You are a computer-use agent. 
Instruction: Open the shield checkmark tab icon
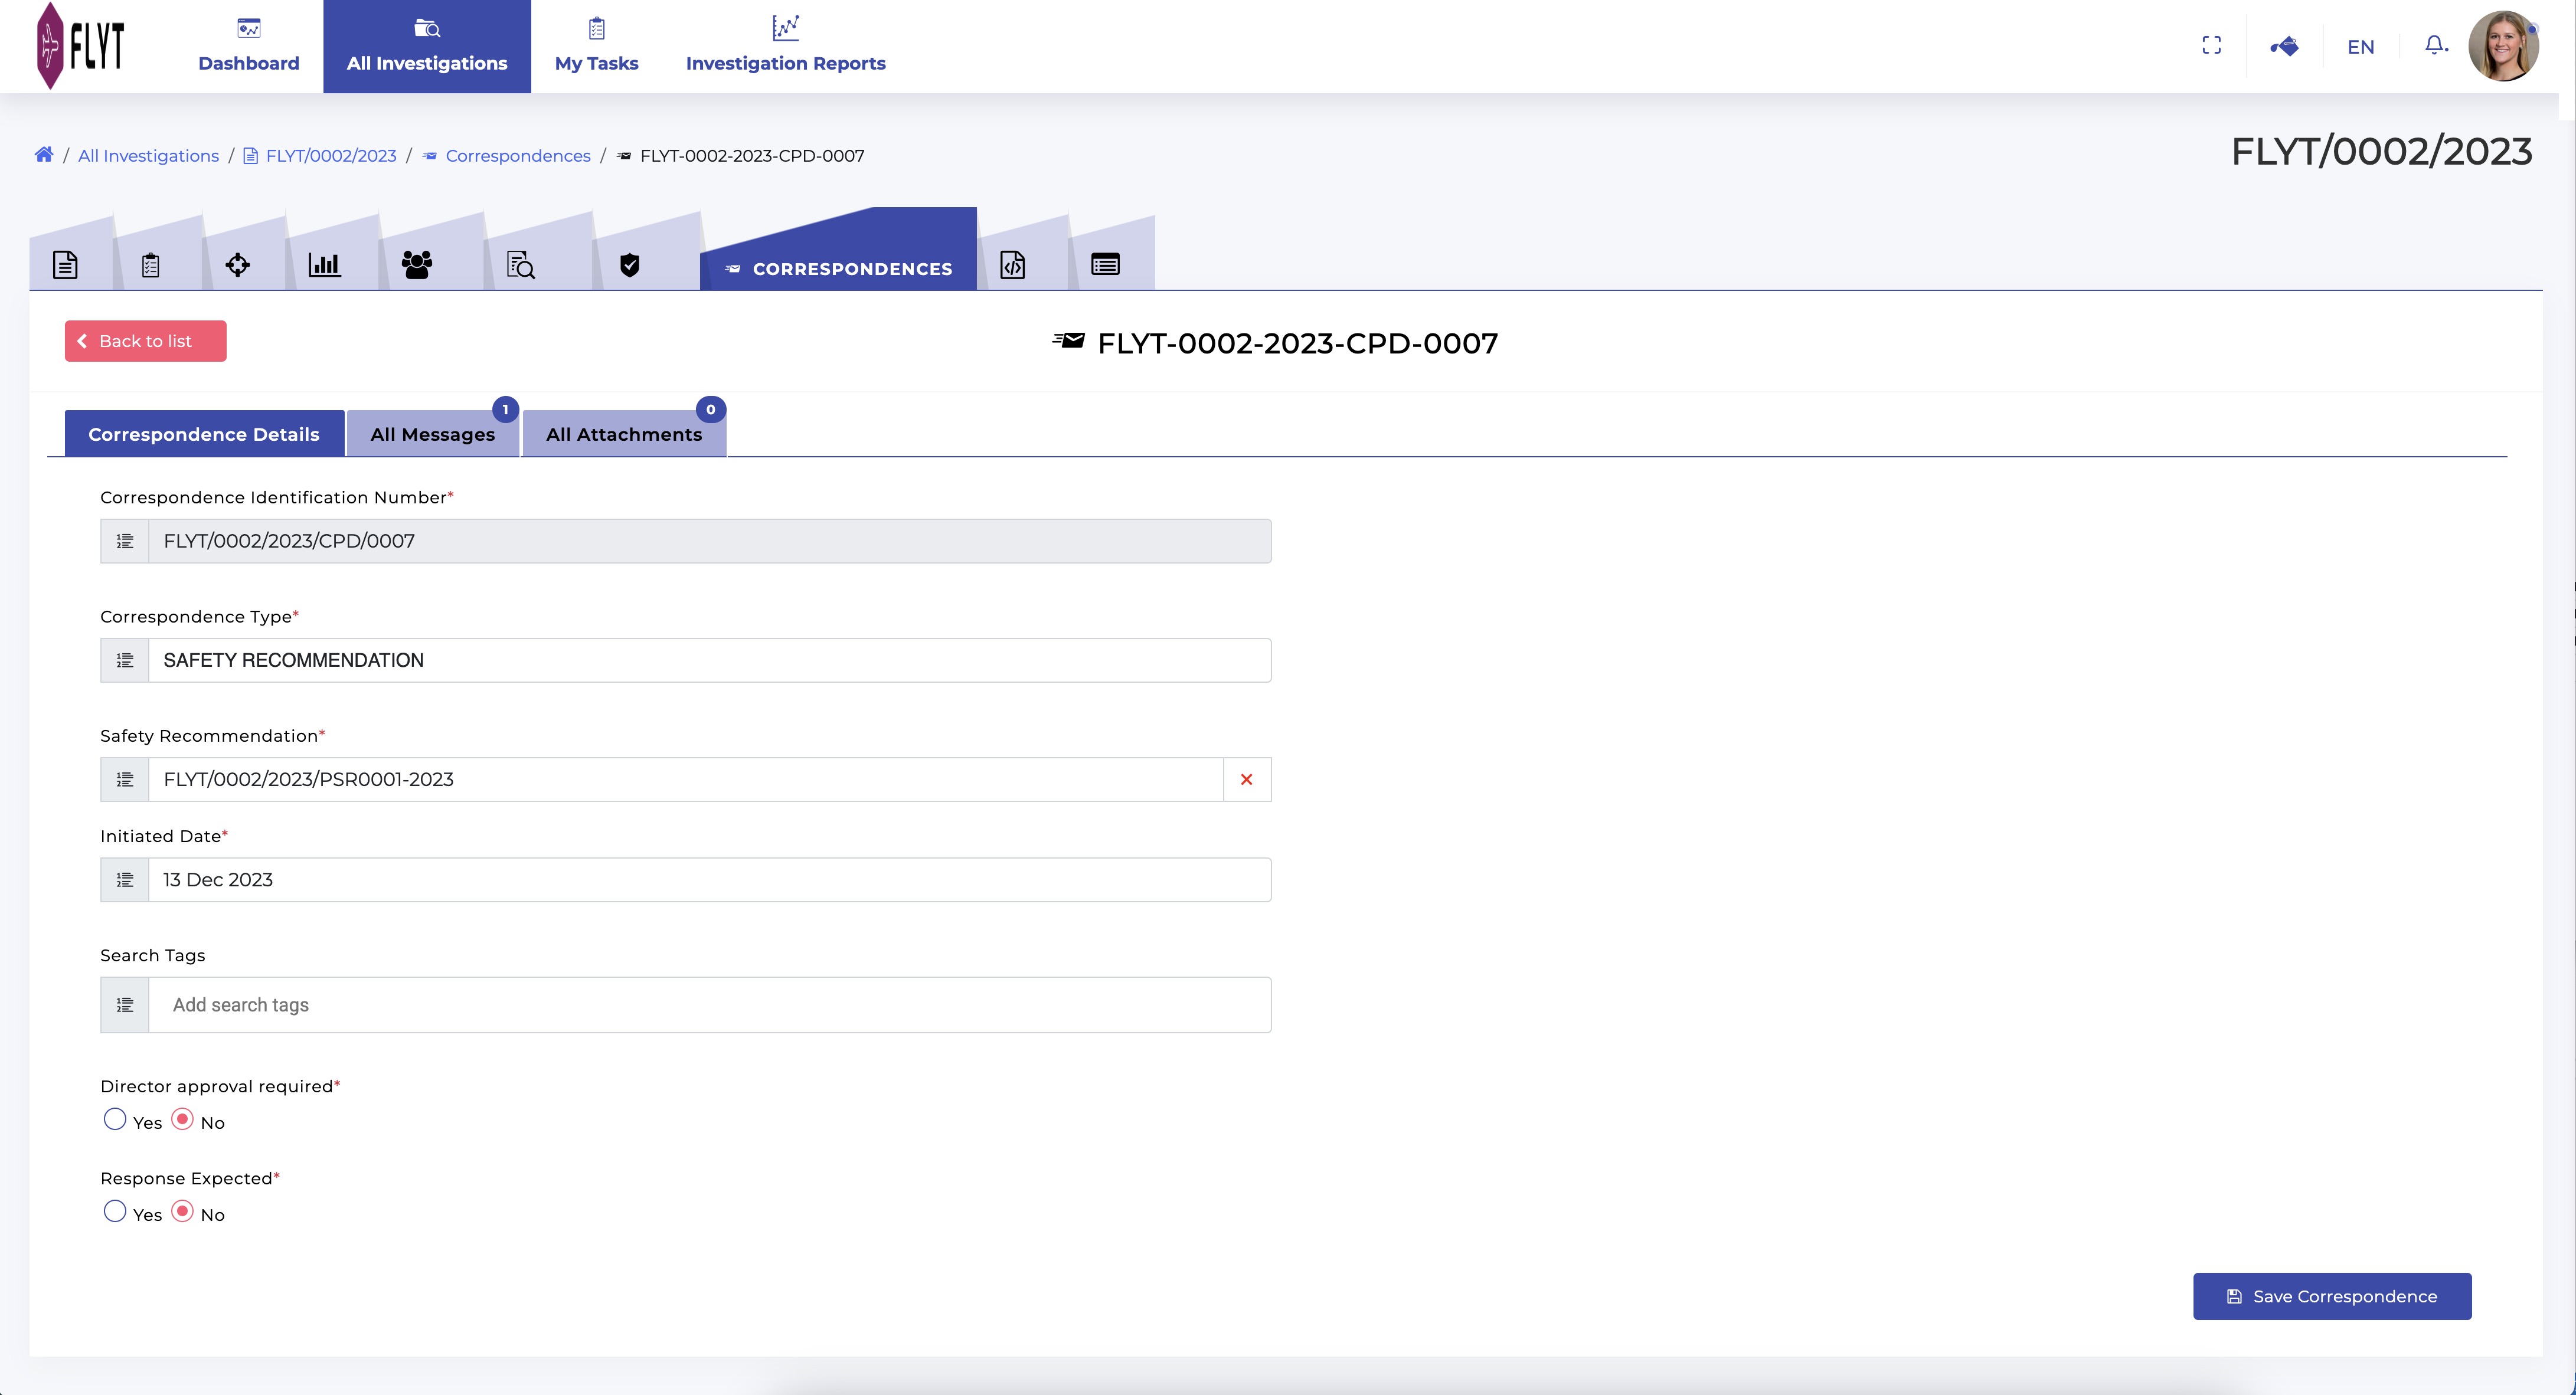click(629, 265)
